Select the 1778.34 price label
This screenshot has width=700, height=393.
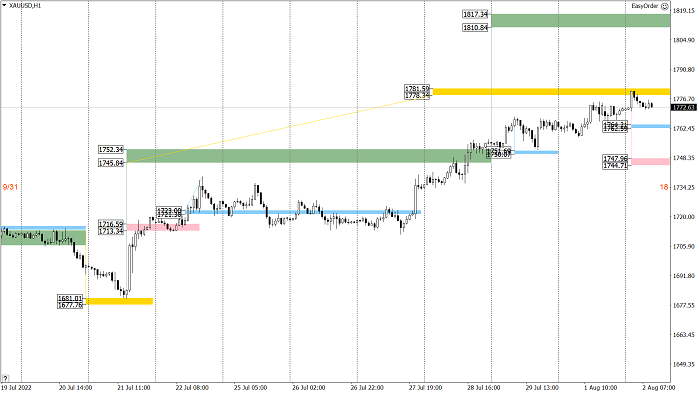[x=417, y=96]
